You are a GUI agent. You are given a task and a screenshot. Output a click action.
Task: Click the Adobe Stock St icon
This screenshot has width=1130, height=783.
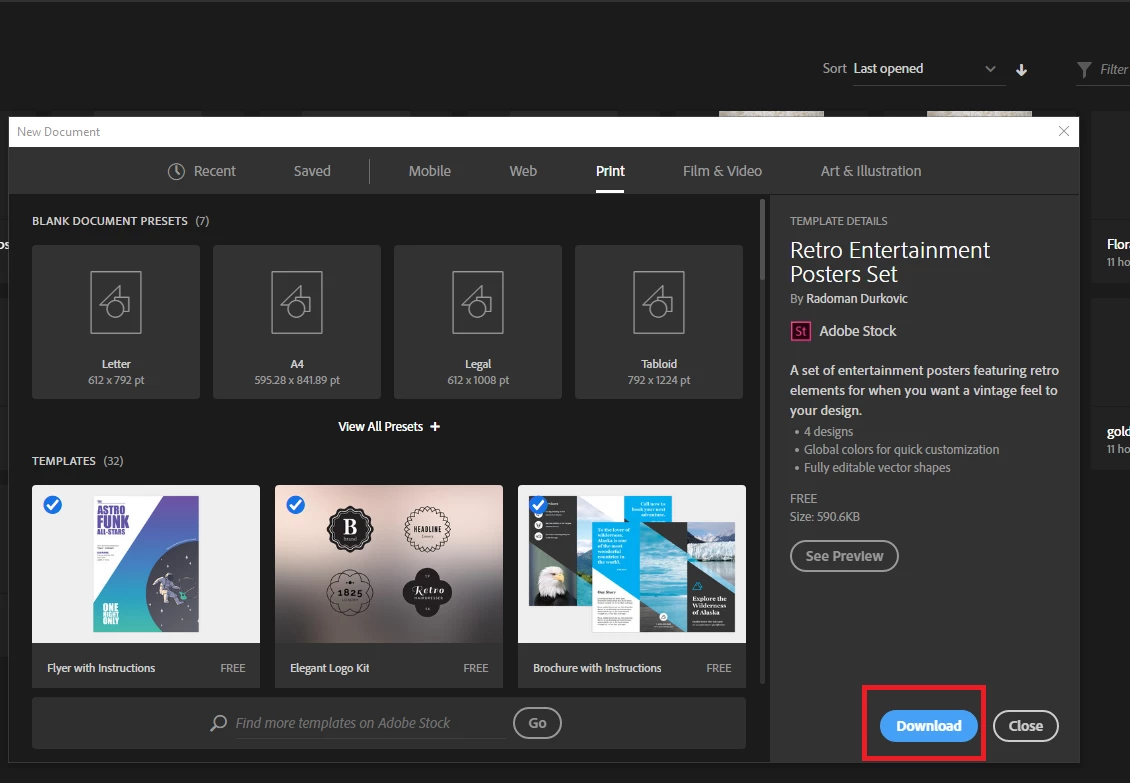click(801, 331)
